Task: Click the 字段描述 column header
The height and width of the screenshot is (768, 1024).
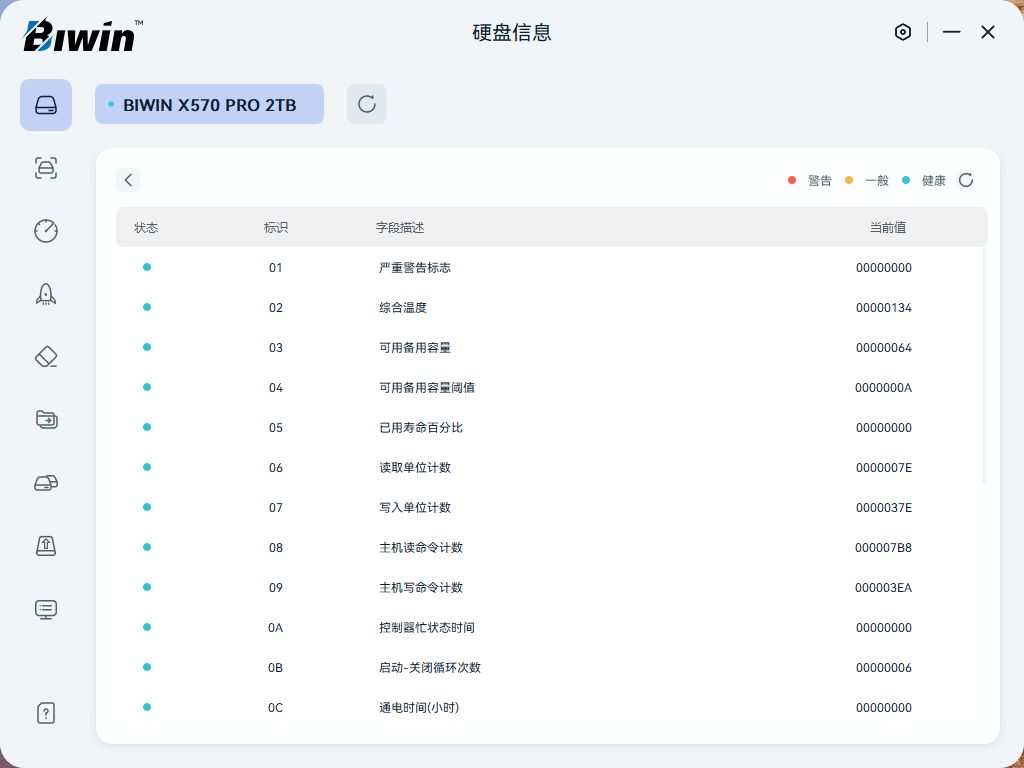Action: tap(400, 227)
